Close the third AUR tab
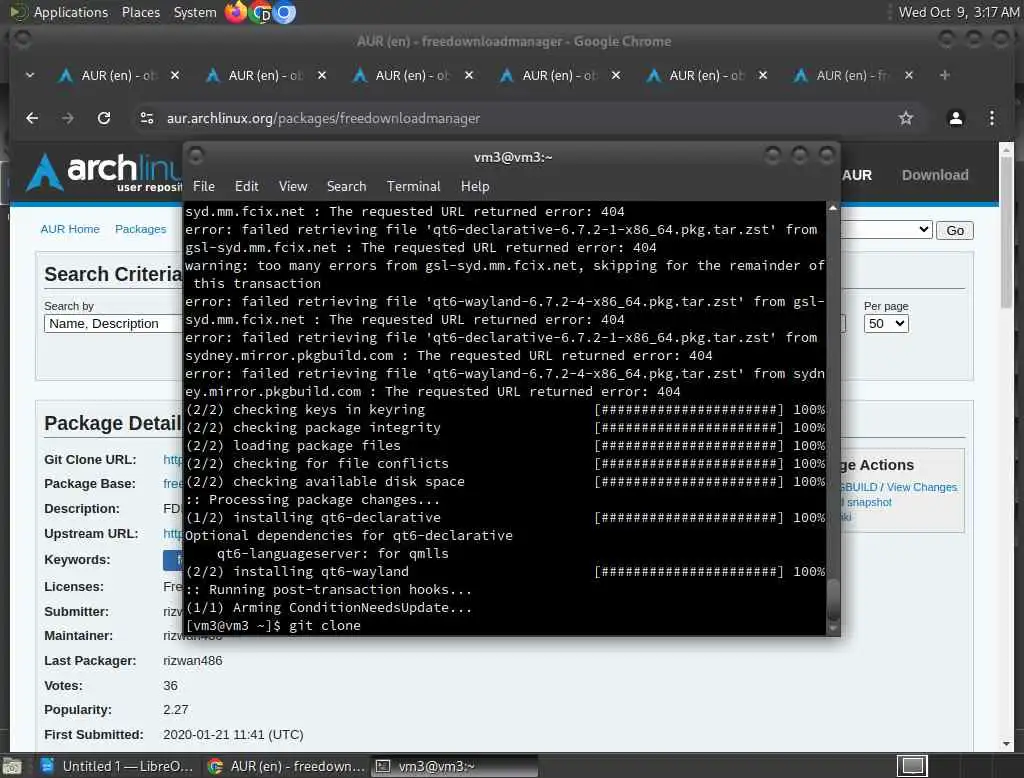Viewport: 1024px width, 778px height. (x=469, y=75)
